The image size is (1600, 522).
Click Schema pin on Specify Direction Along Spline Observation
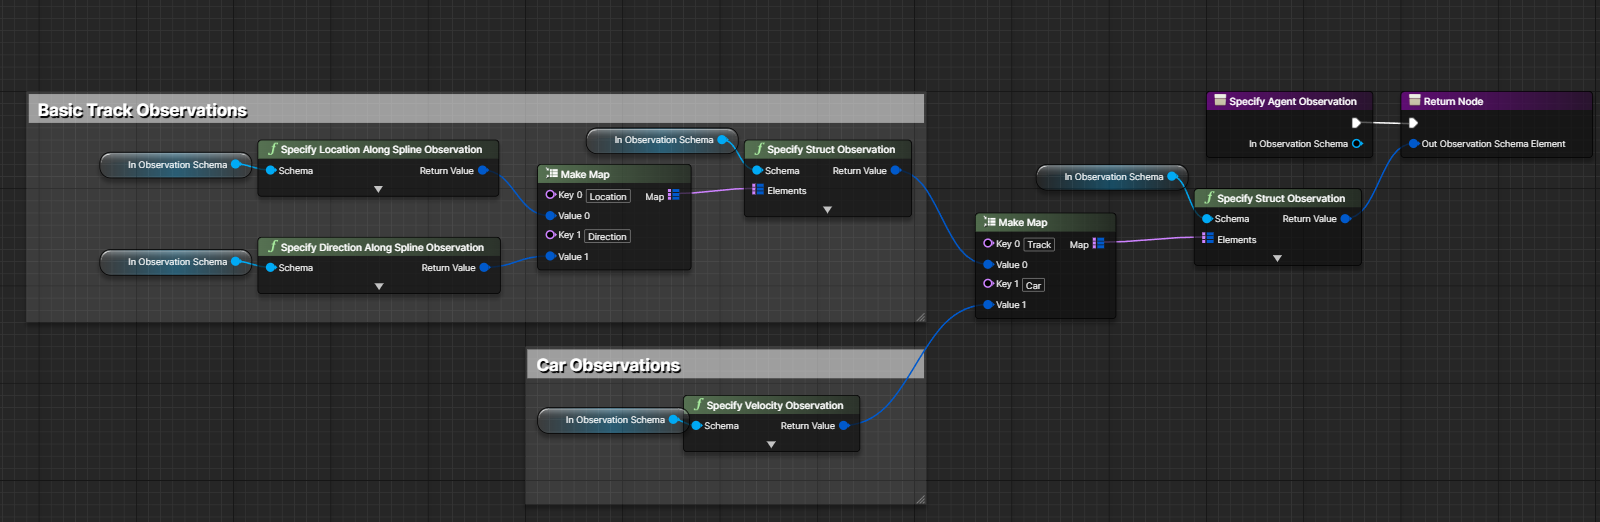[271, 268]
